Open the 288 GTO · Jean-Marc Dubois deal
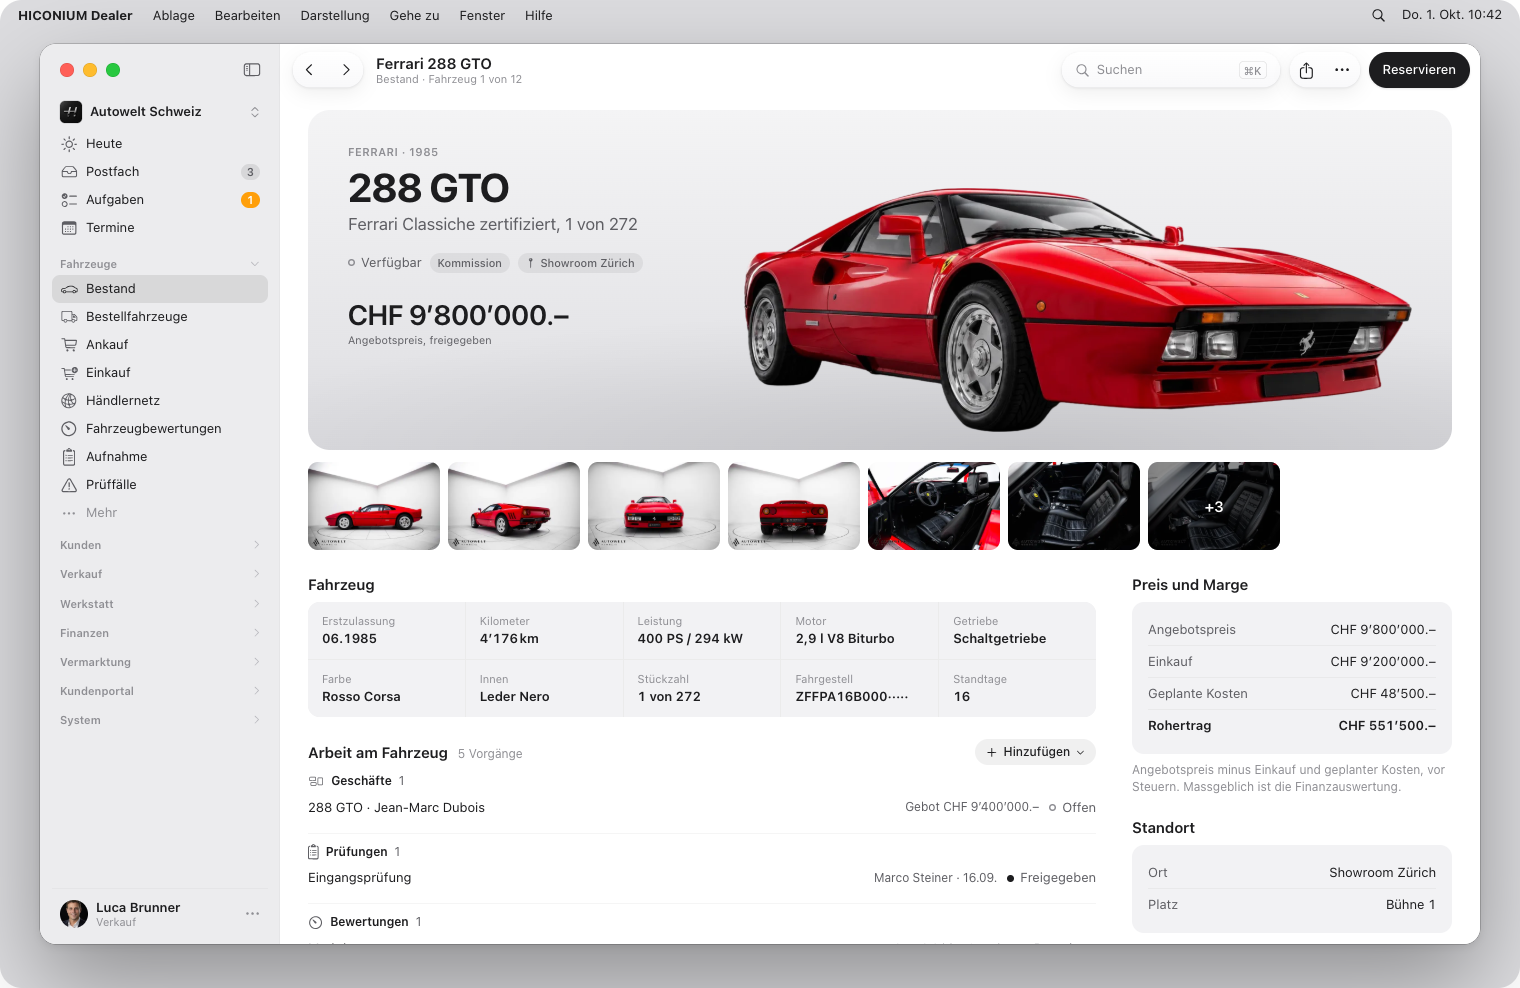Screen dimensions: 1520x988 pyautogui.click(x=702, y=807)
